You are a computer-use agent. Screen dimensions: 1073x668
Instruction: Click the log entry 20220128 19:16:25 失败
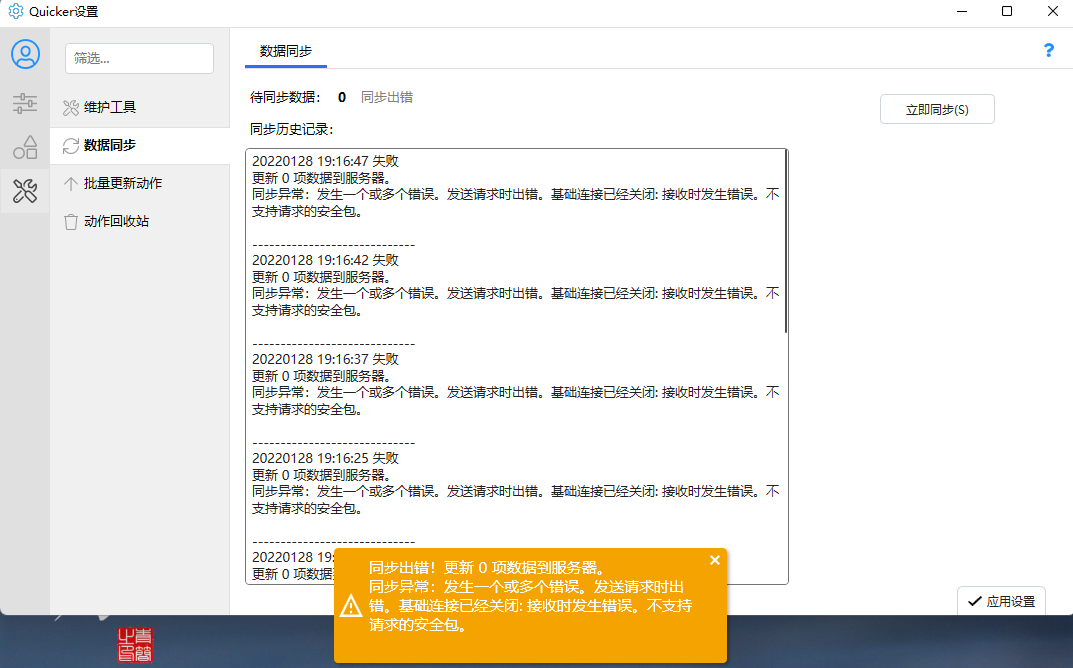pyautogui.click(x=325, y=458)
